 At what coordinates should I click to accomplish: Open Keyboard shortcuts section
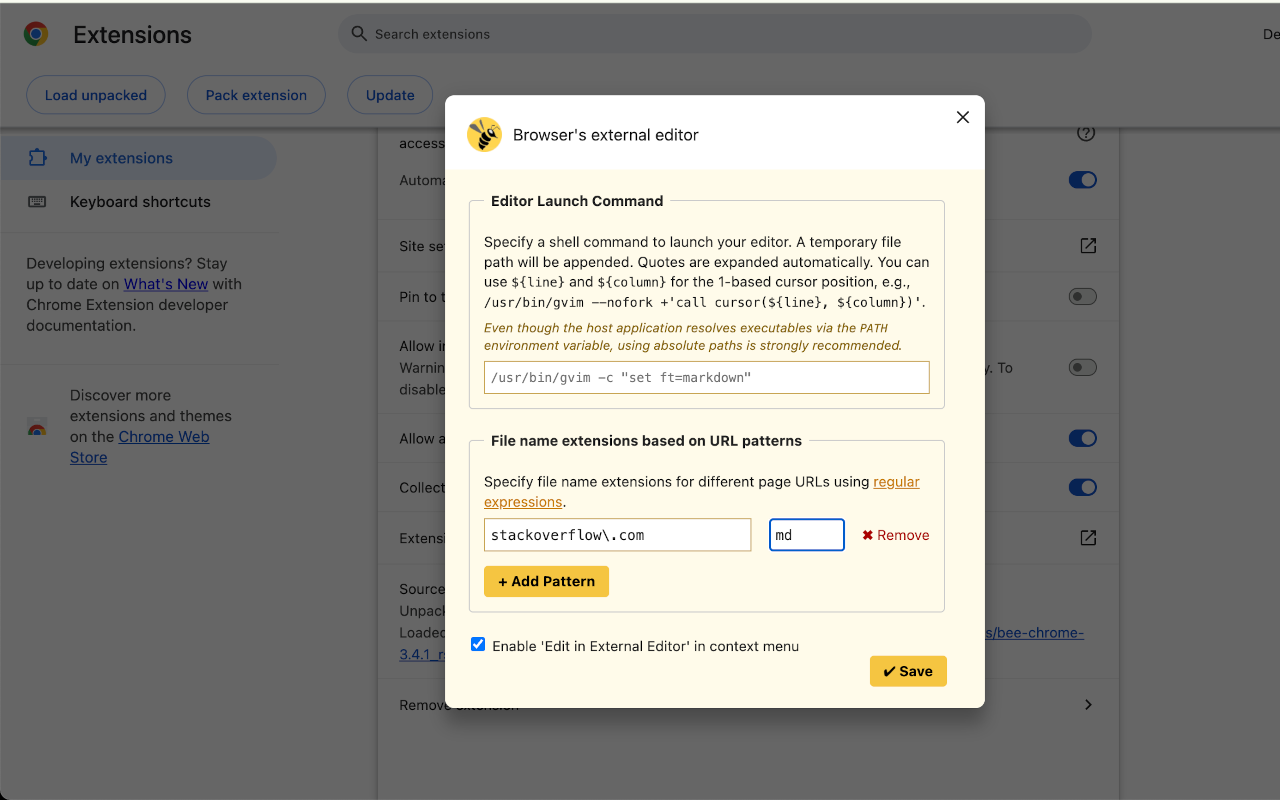pyautogui.click(x=138, y=201)
